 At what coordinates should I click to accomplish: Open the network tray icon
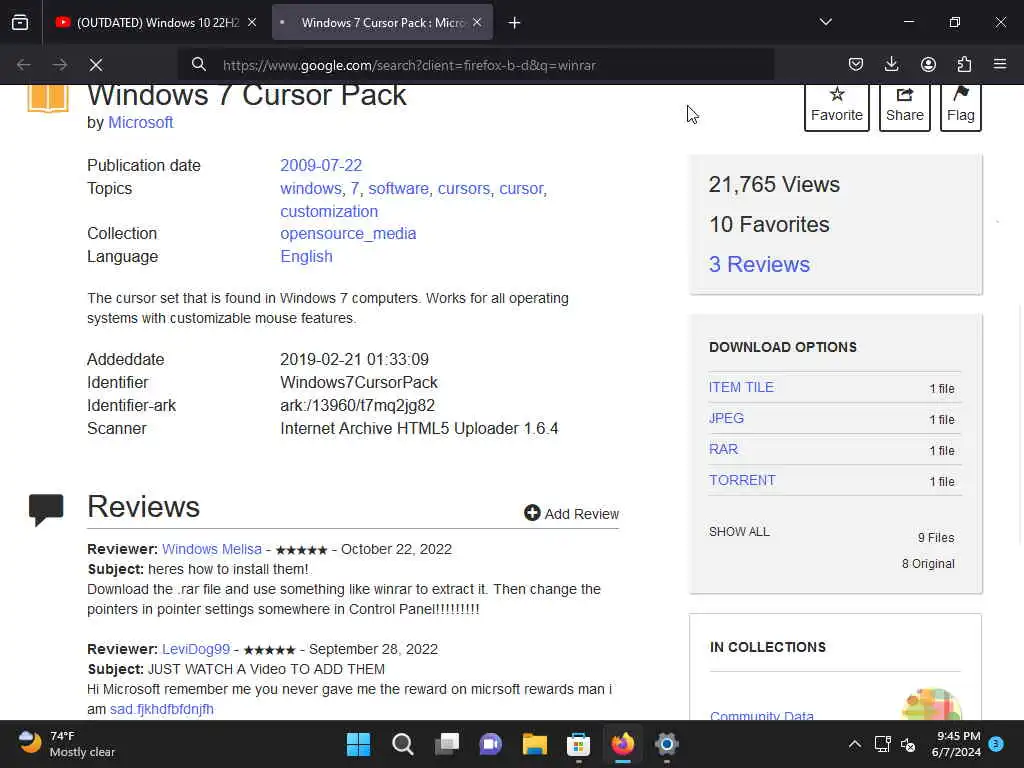point(882,744)
